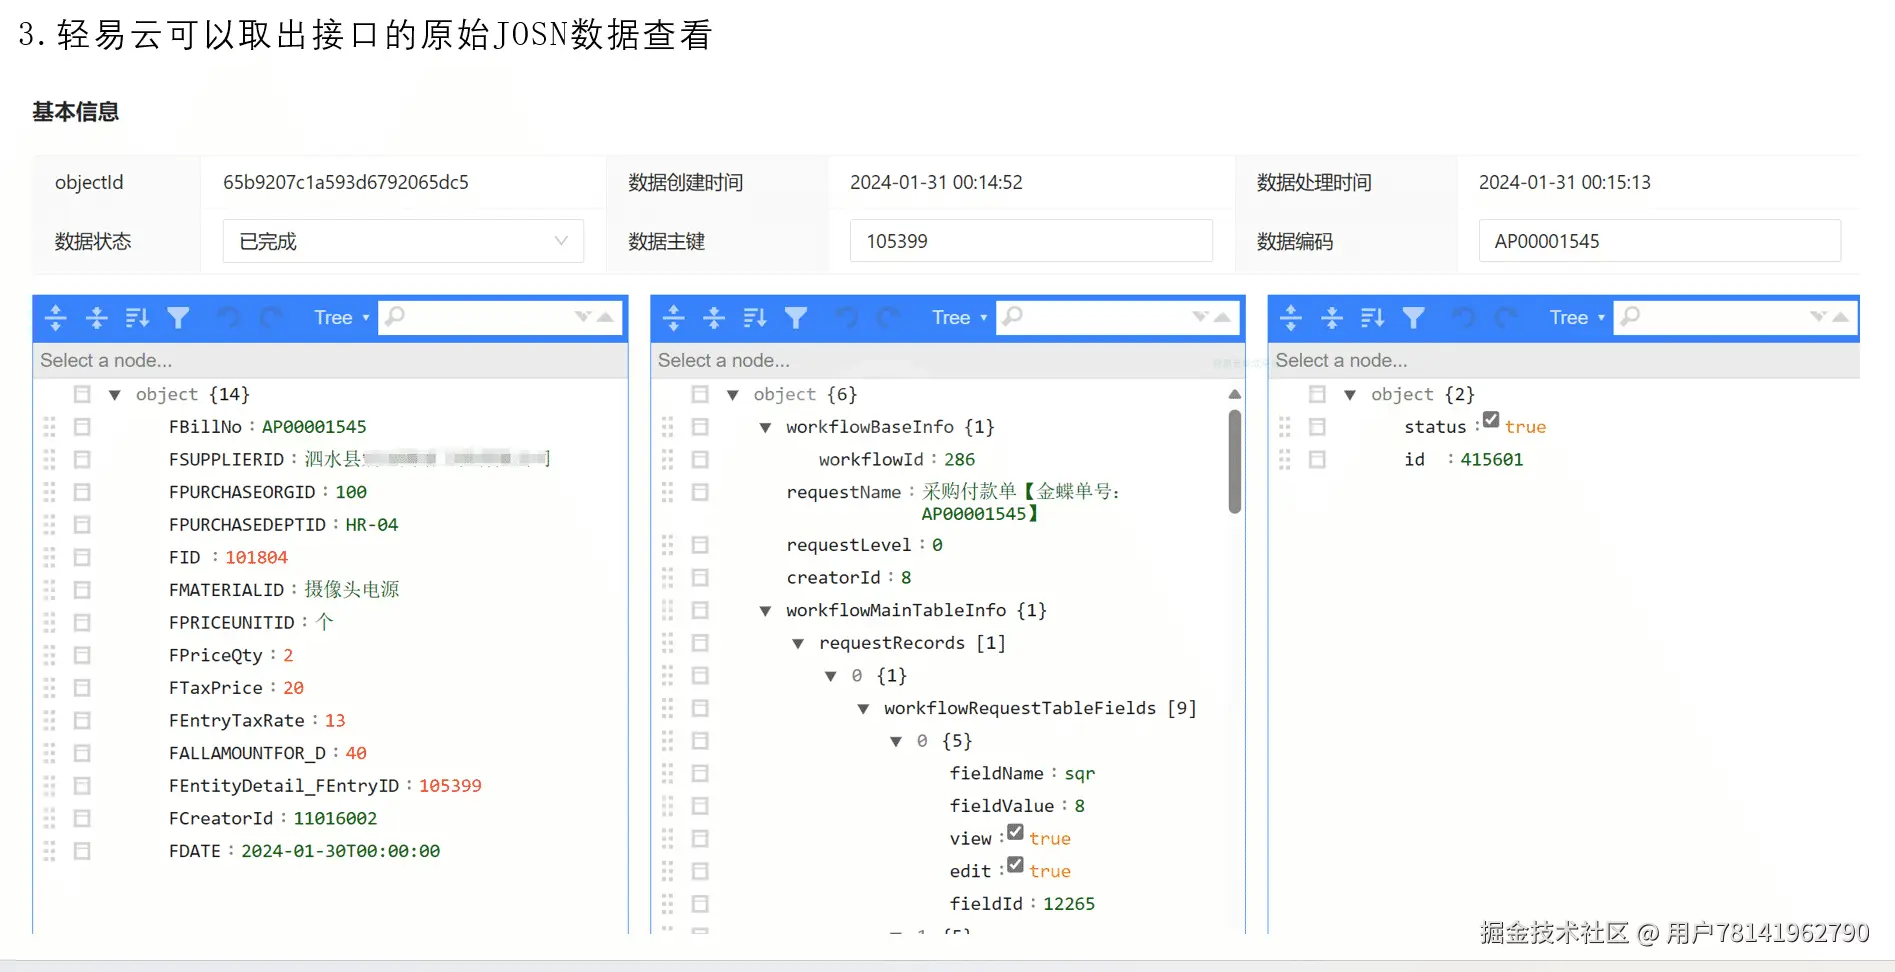The width and height of the screenshot is (1895, 972).
Task: Select the FDATE value 2024-01-30T00:00:00
Action: tap(341, 851)
